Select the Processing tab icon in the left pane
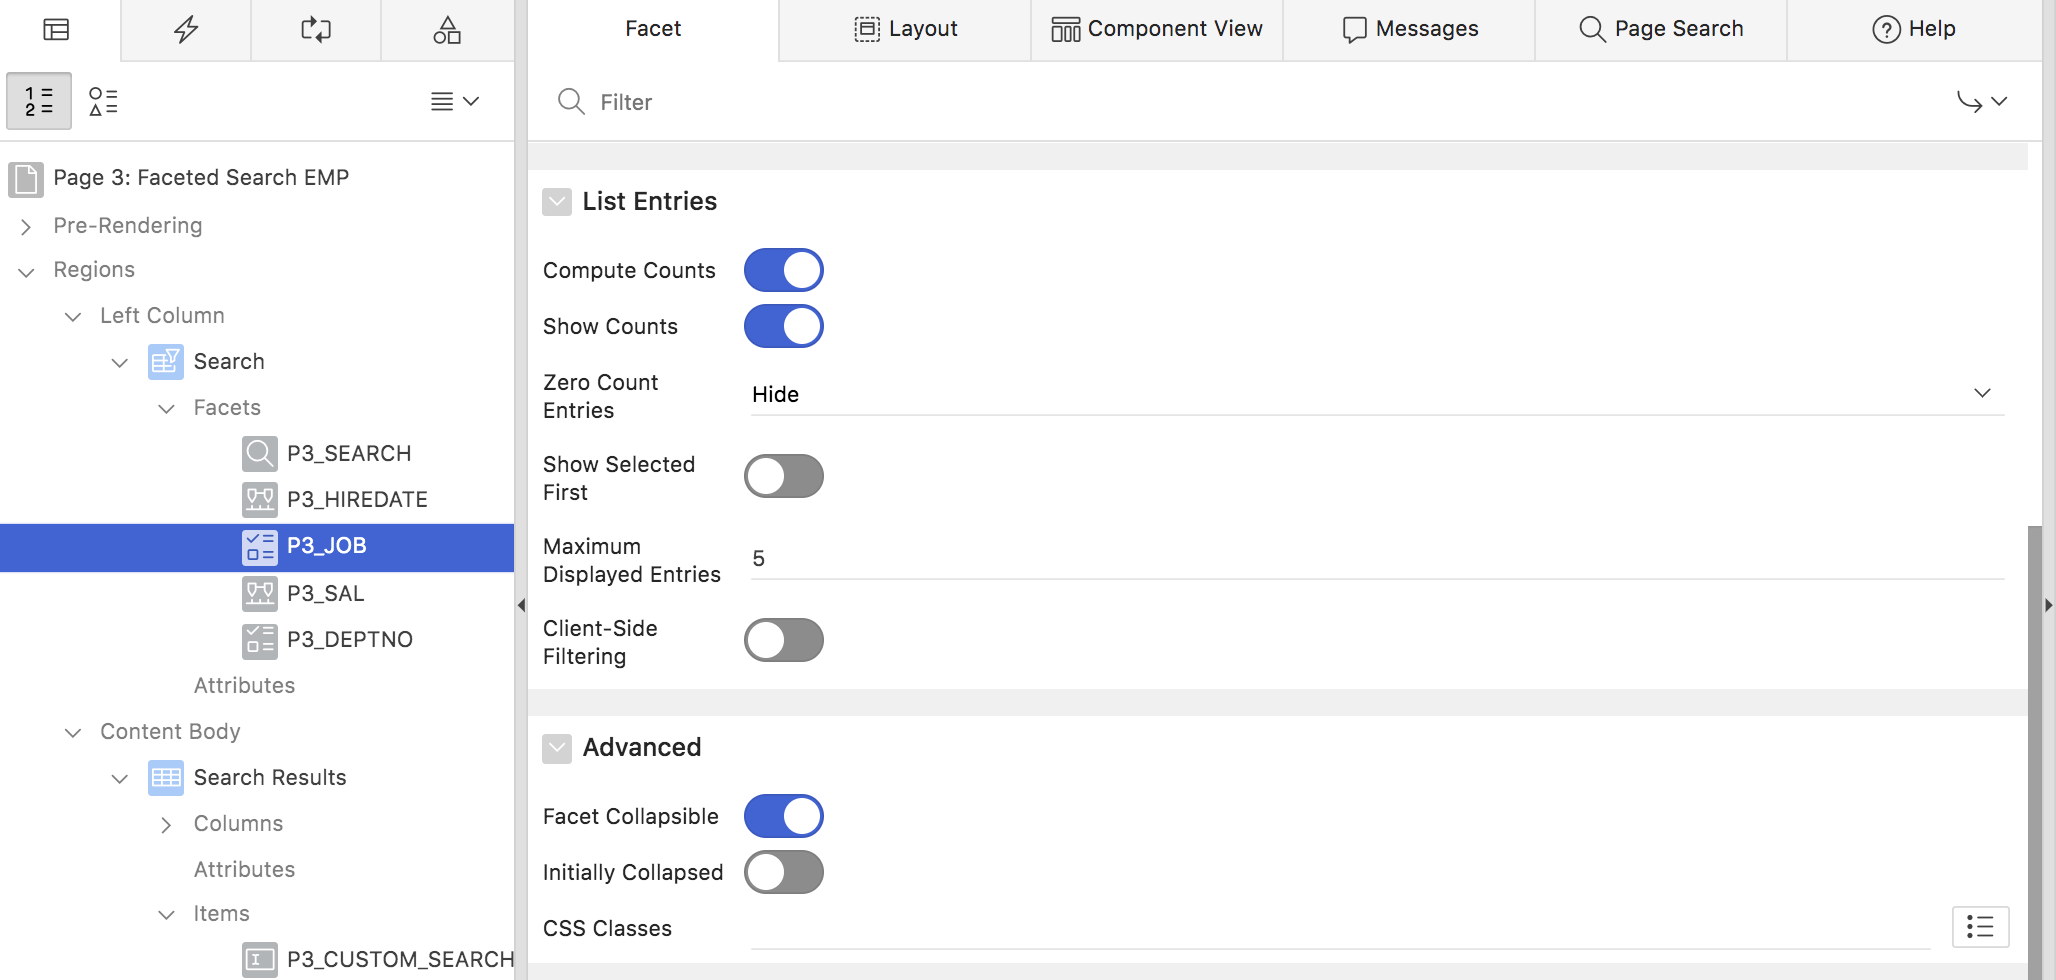Viewport: 2056px width, 980px height. pos(316,29)
